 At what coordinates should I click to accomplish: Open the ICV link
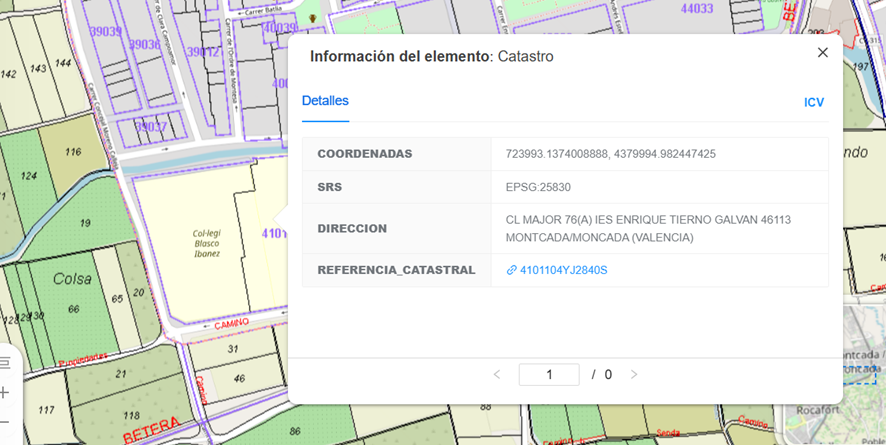[x=814, y=102]
